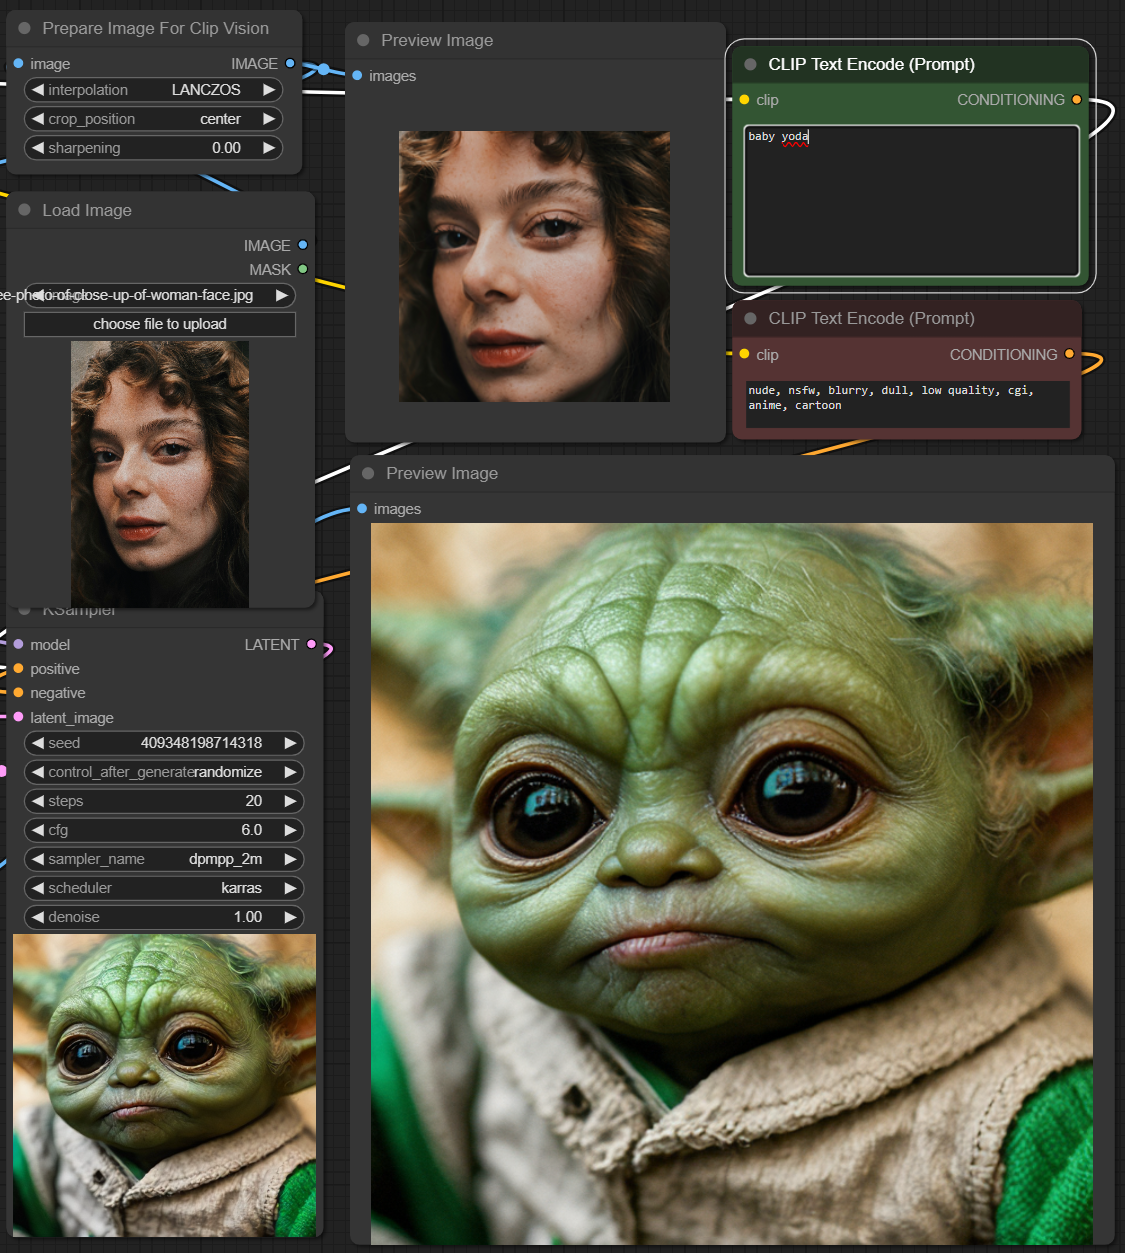The width and height of the screenshot is (1125, 1253).
Task: Click CONDITIONING output of the baby yoda prompt node
Action: click(1076, 100)
